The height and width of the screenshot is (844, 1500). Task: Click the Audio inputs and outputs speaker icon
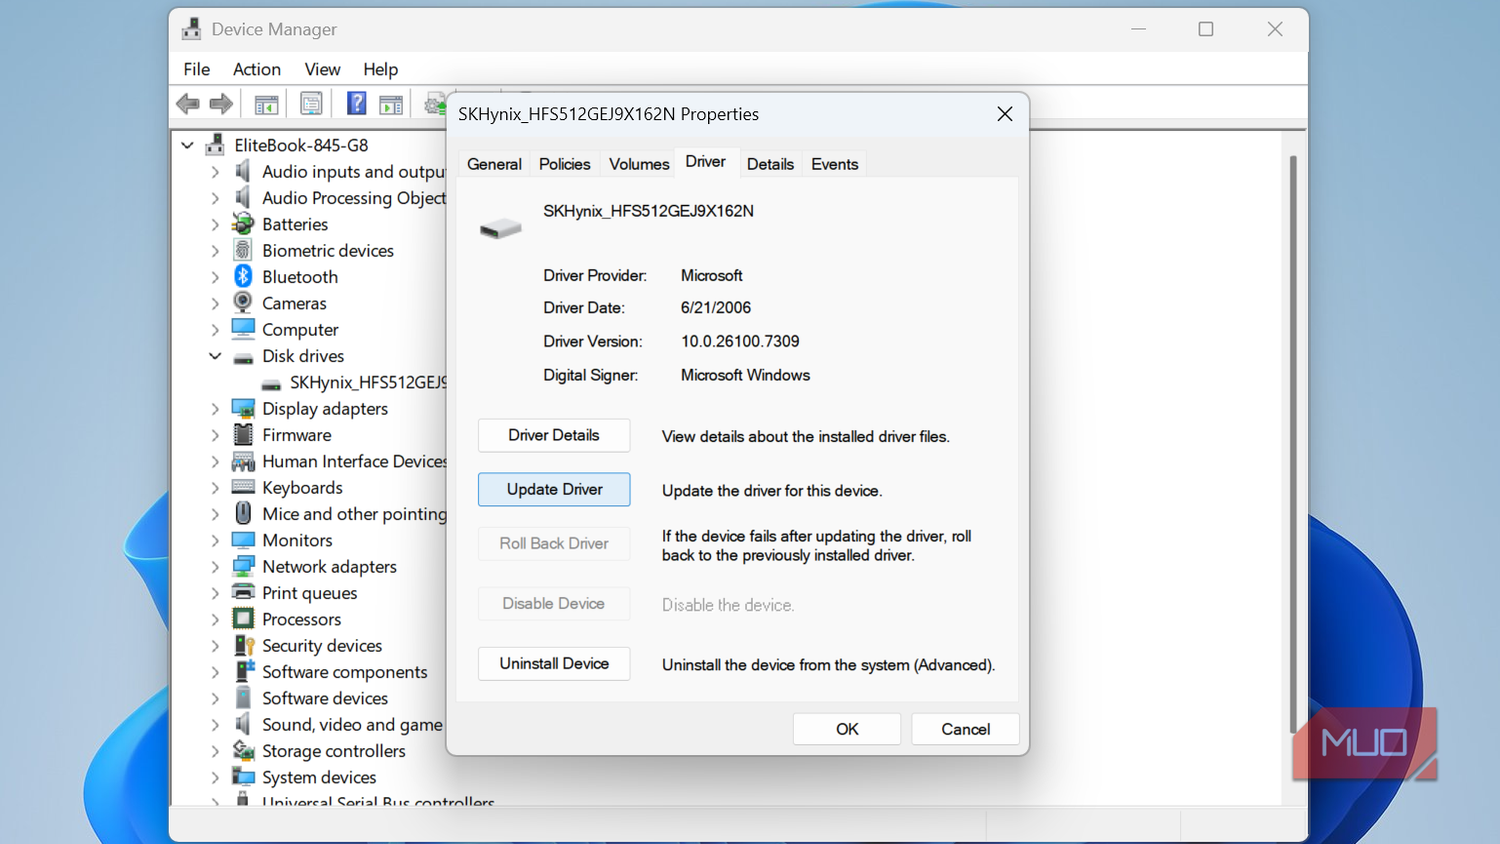pos(242,171)
